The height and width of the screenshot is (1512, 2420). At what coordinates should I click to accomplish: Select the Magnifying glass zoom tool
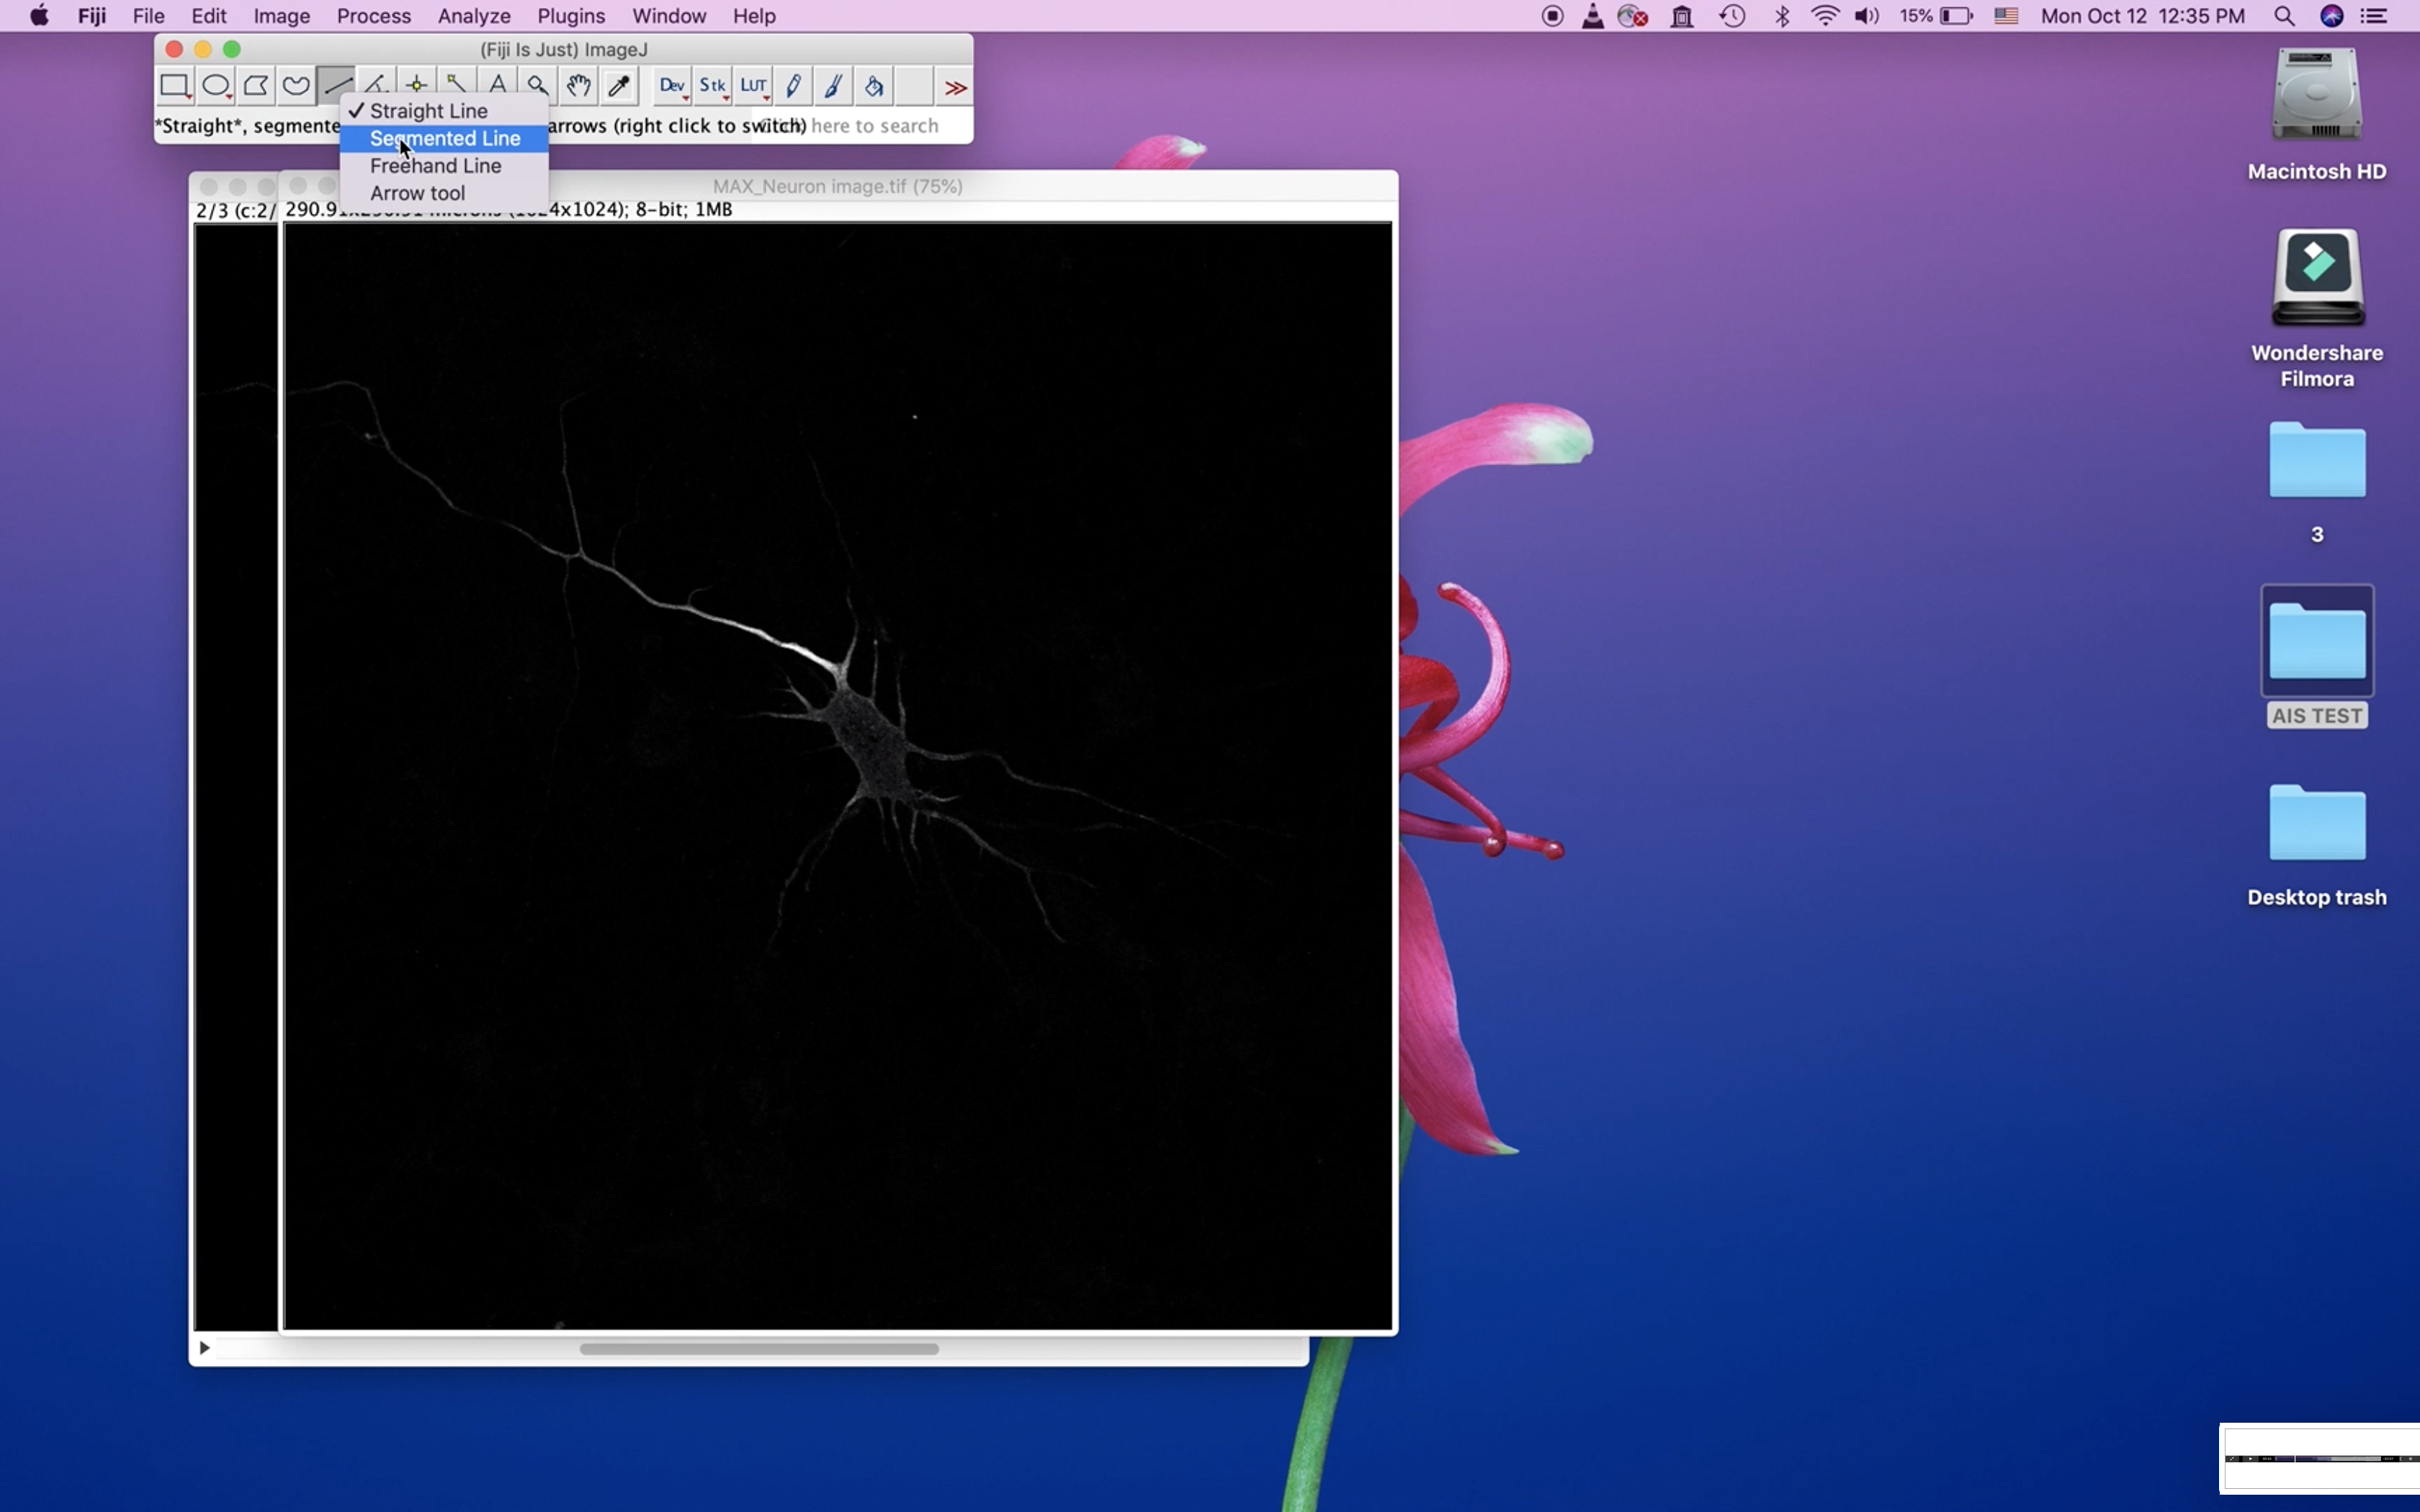point(538,86)
